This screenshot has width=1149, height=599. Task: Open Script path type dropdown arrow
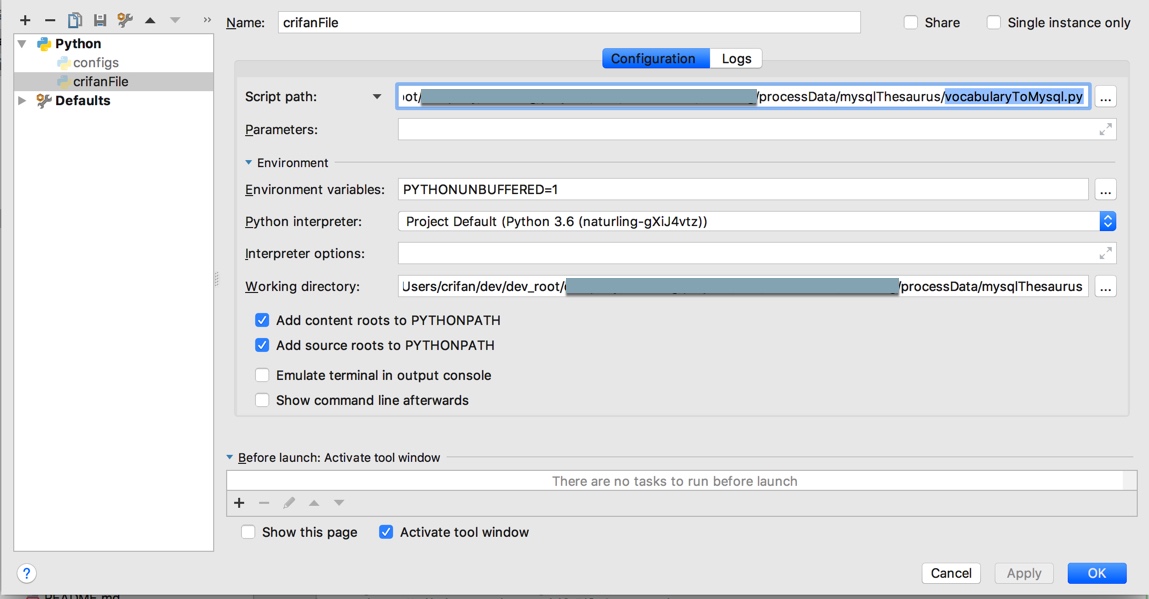[377, 97]
